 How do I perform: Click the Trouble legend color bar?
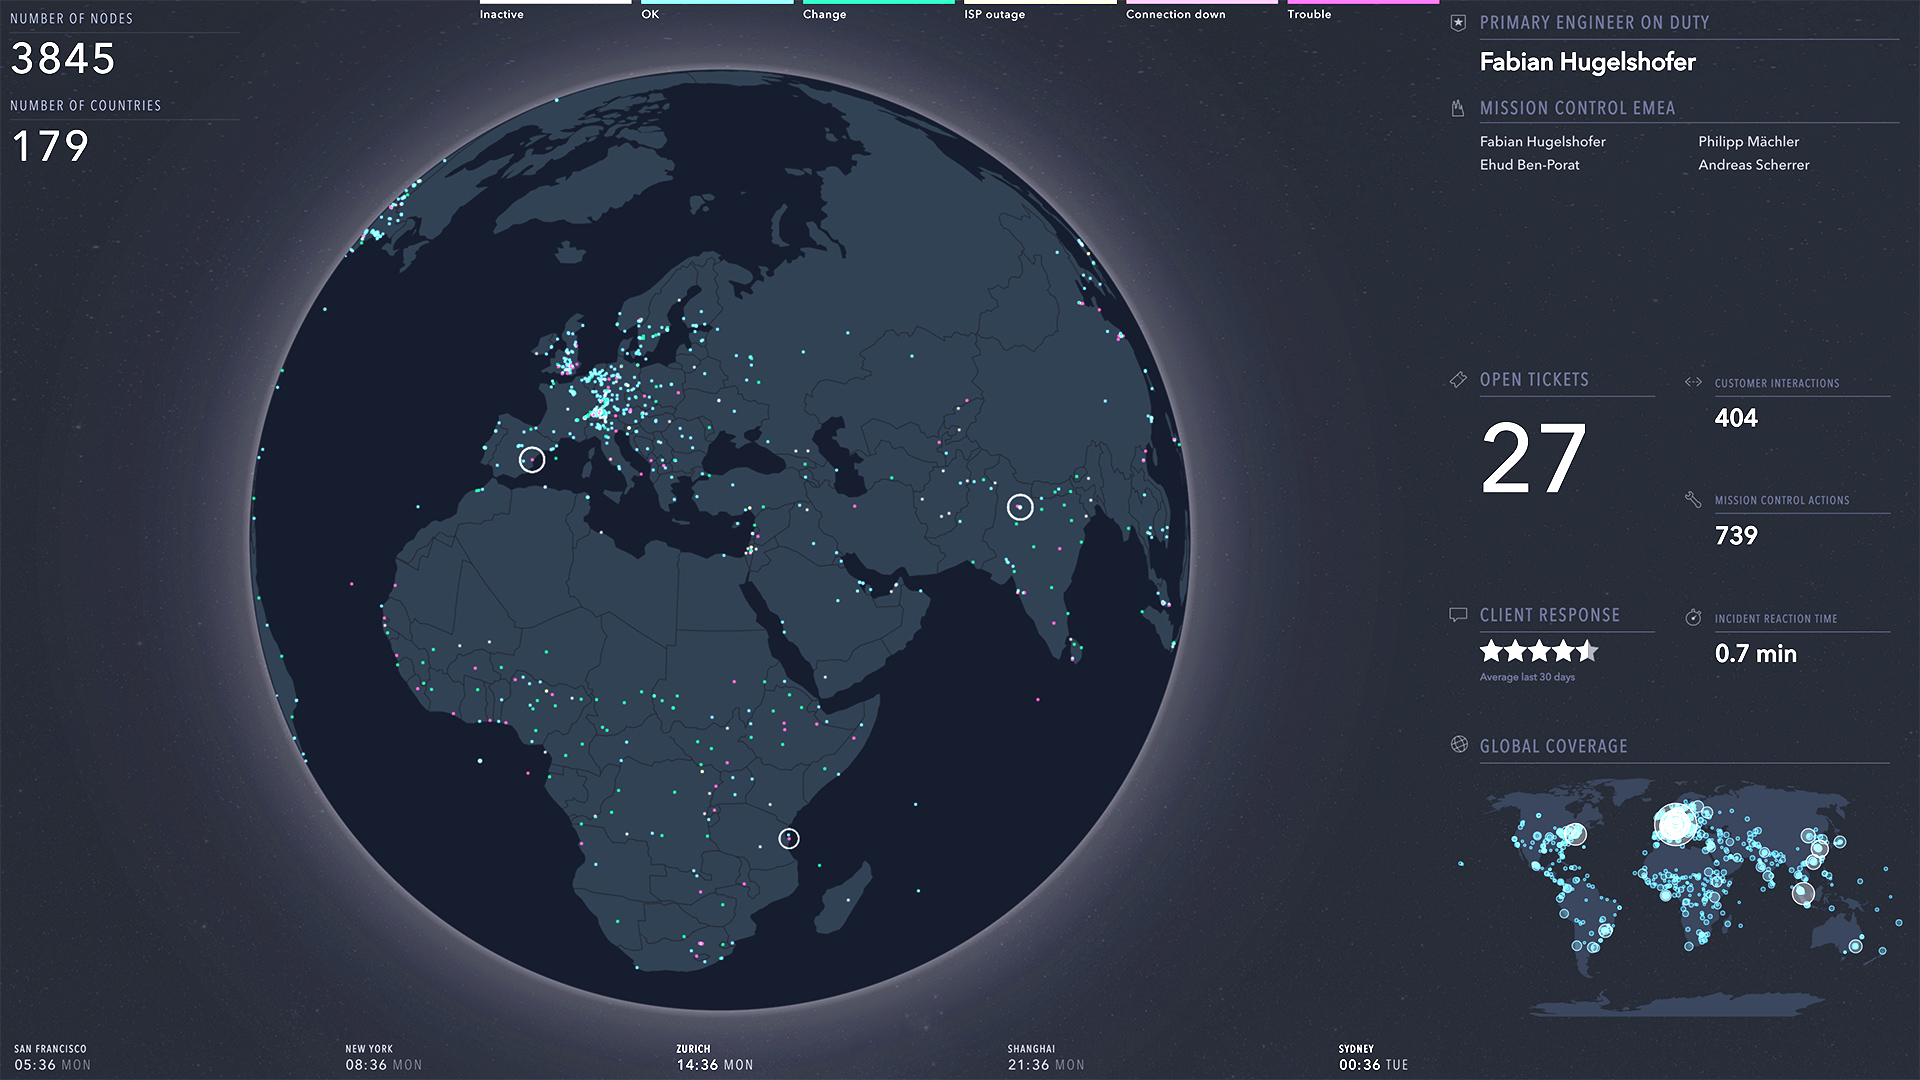[x=1362, y=2]
